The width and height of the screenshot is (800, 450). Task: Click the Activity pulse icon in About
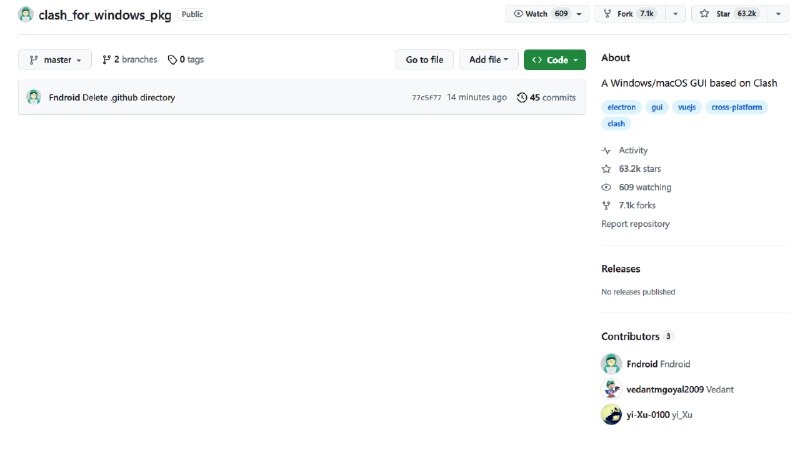click(x=606, y=151)
